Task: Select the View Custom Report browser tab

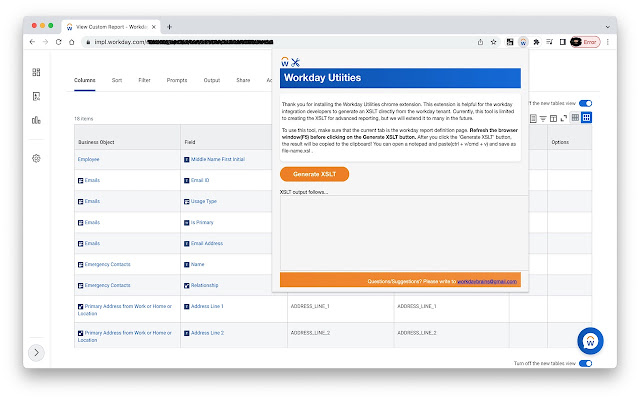Action: tap(111, 27)
